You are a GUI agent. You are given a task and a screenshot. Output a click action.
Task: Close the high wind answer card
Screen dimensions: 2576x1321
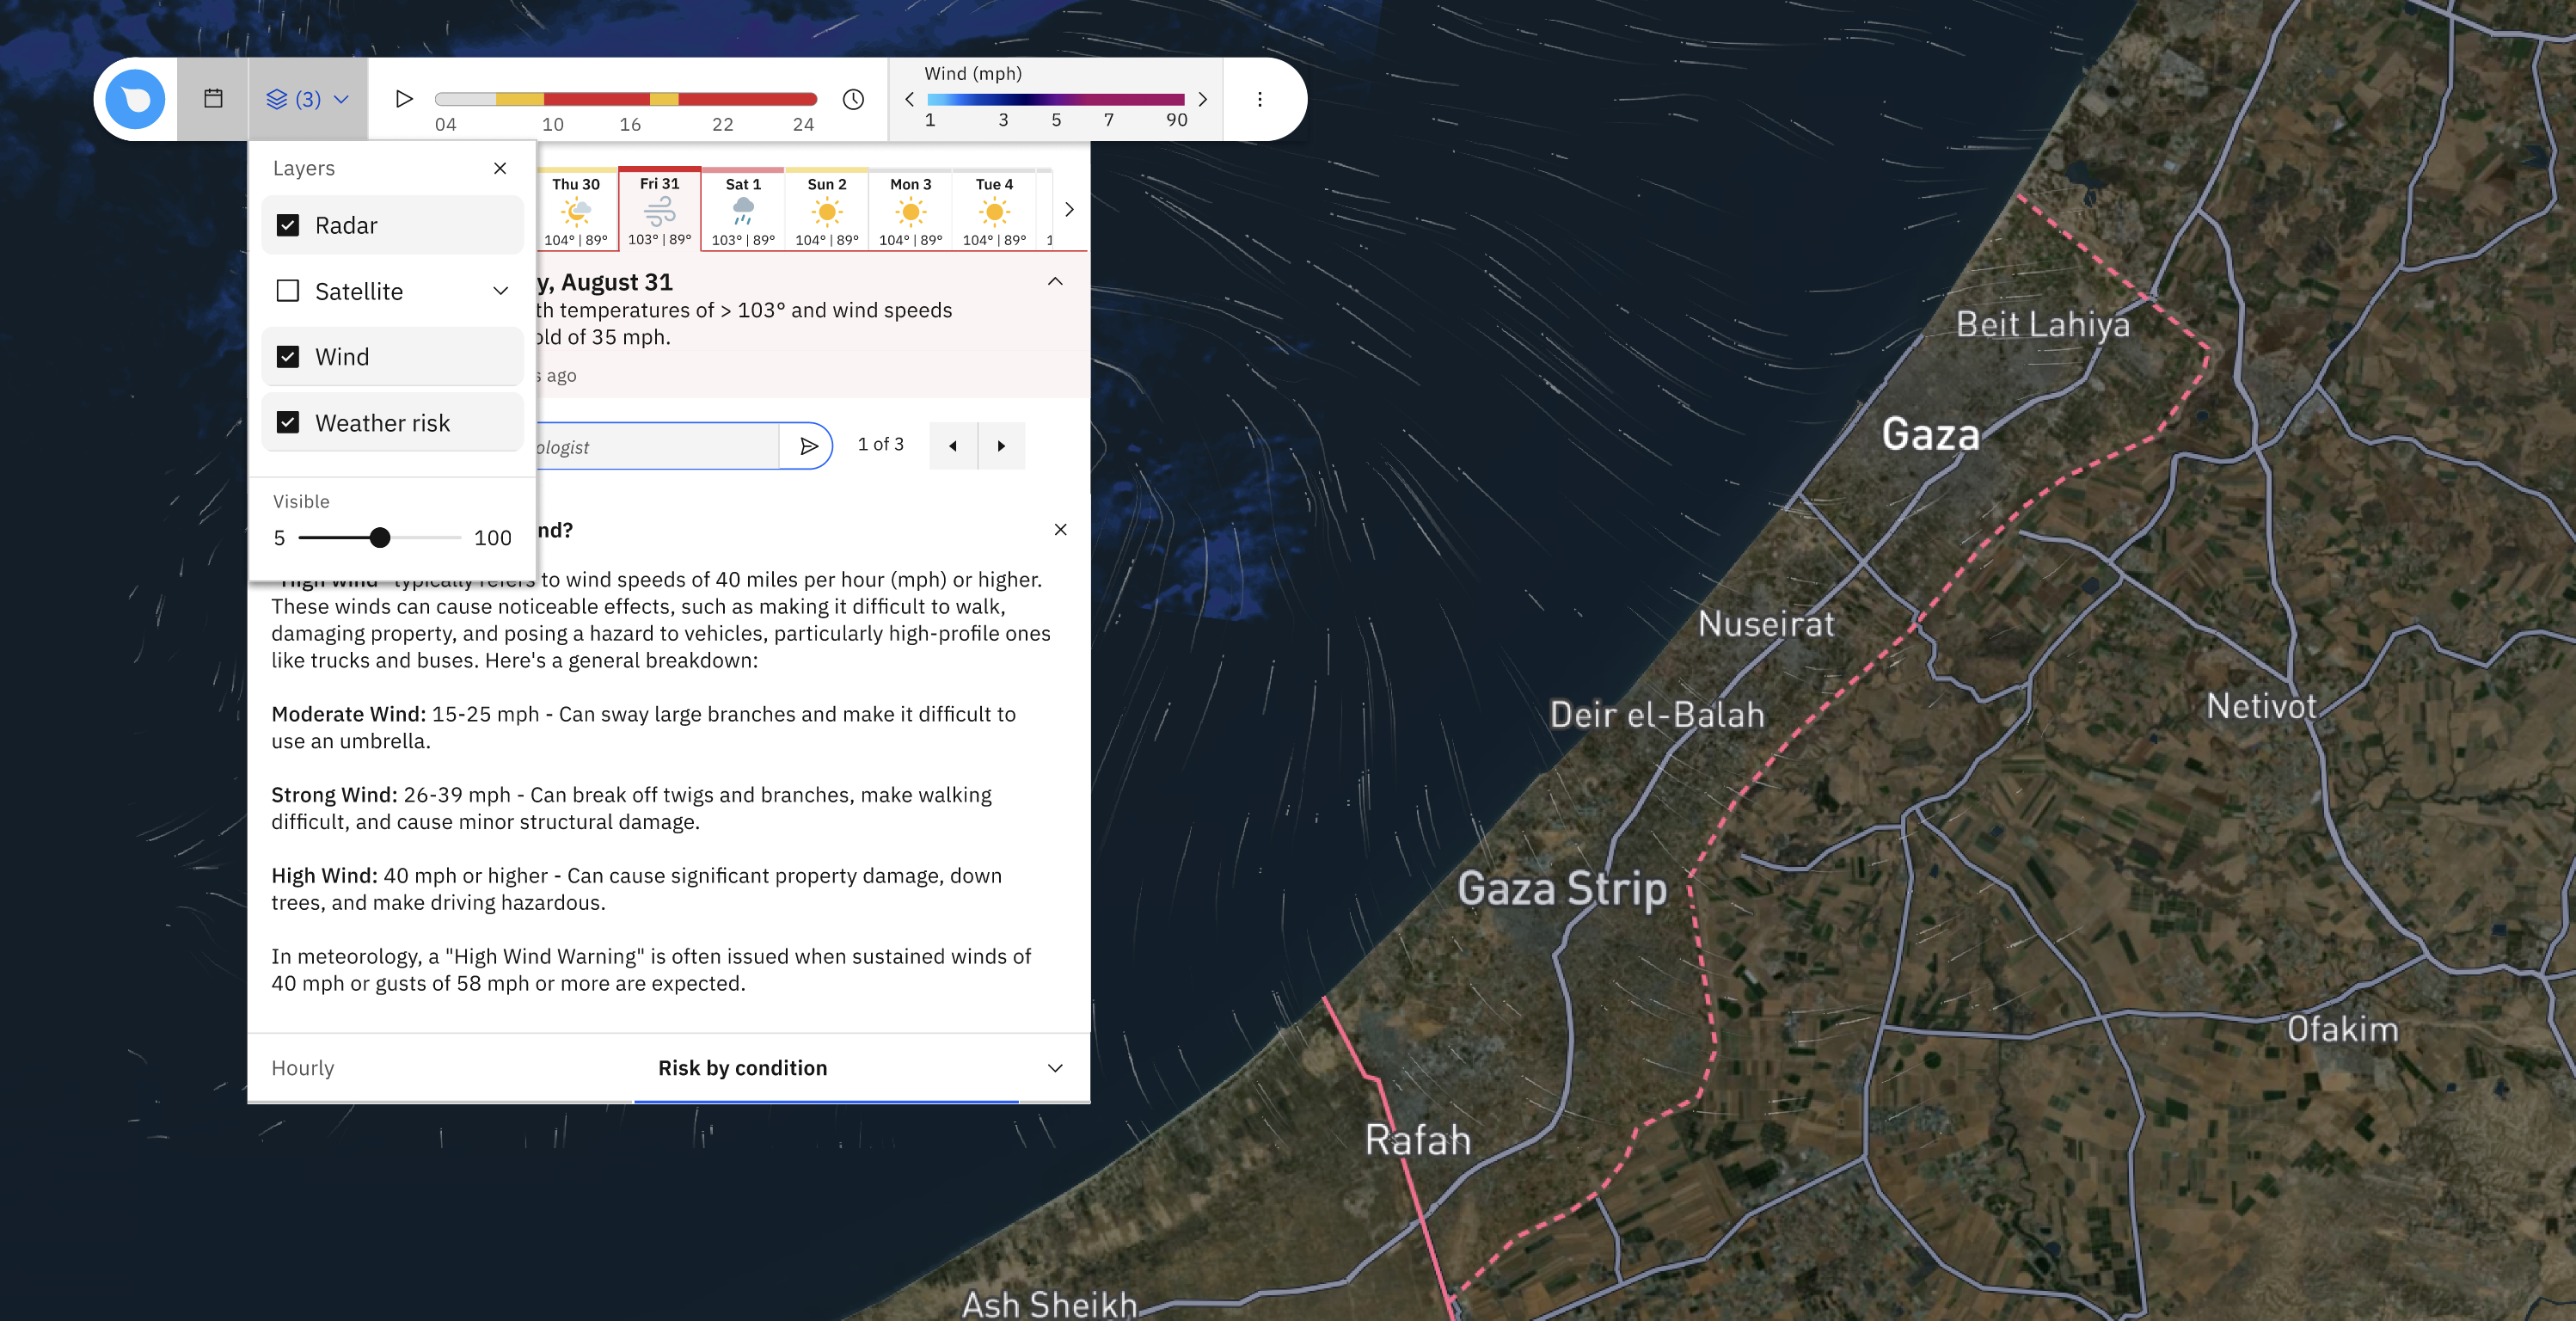1061,530
